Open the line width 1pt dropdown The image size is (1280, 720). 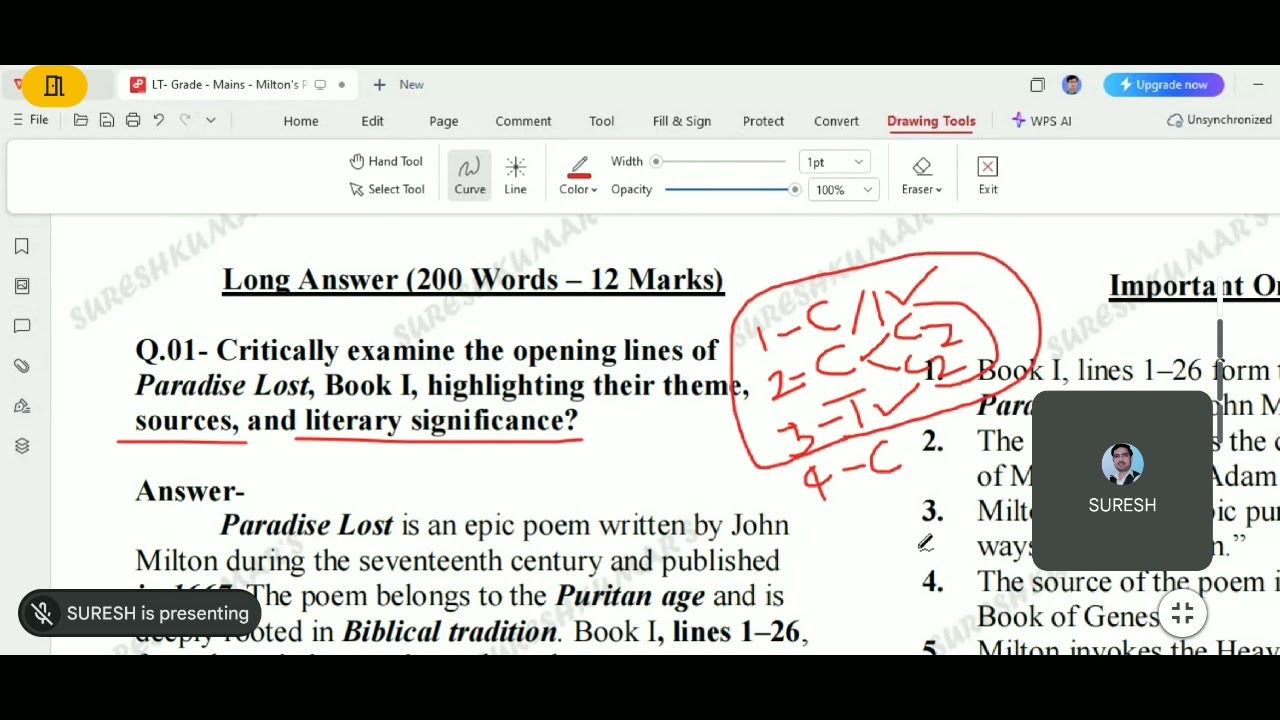(x=835, y=162)
